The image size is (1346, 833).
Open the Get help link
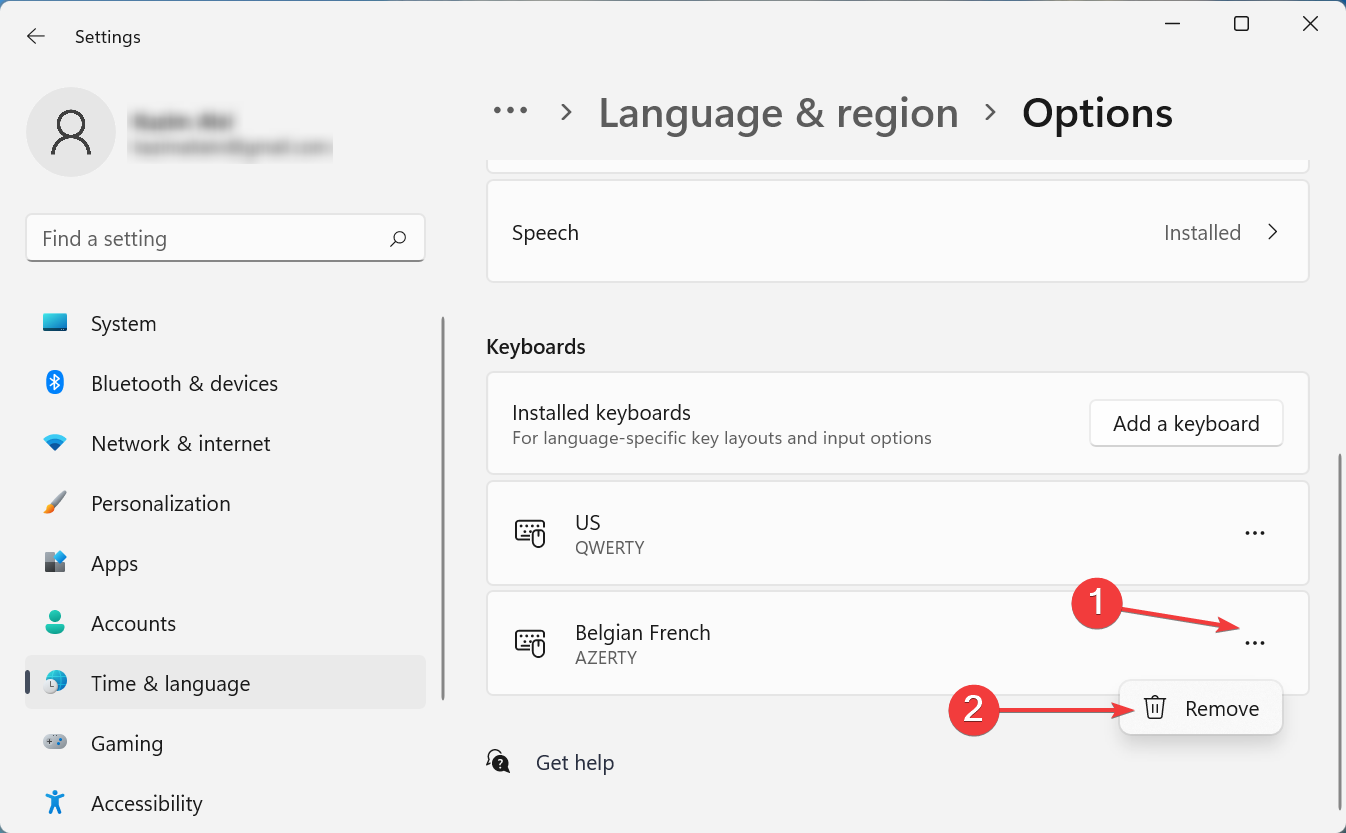(575, 763)
